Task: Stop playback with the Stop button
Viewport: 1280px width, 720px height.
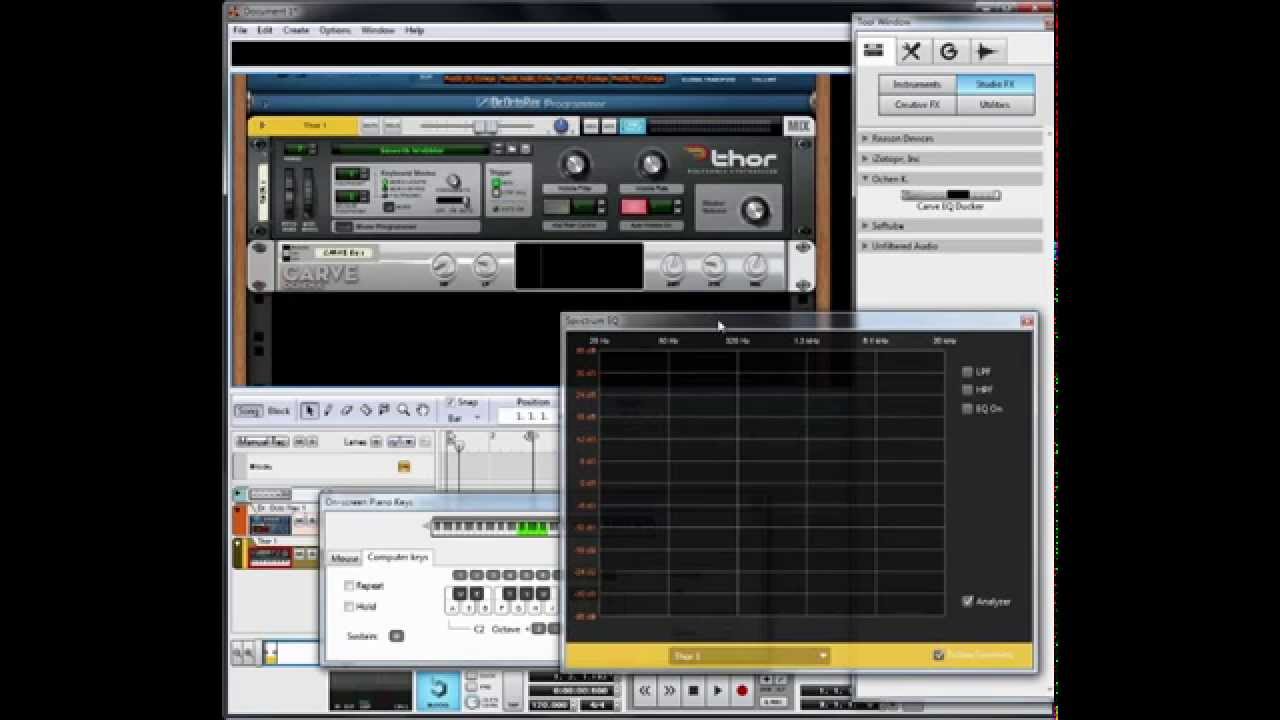Action: click(x=693, y=690)
